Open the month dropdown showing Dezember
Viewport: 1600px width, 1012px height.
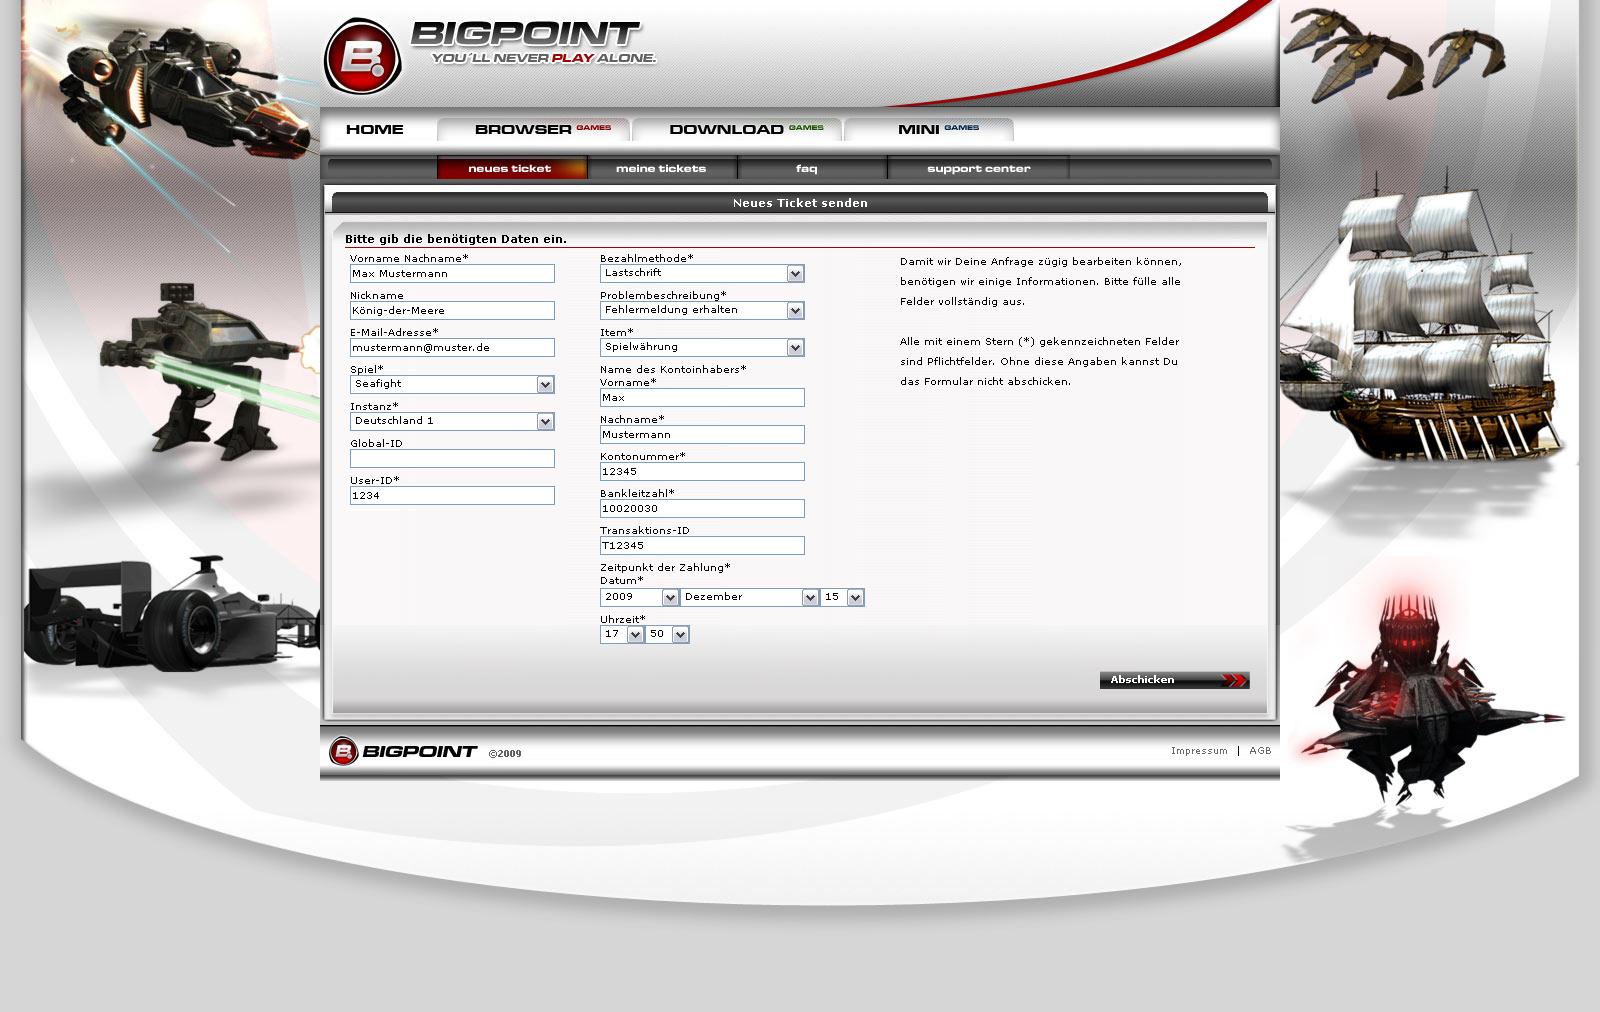point(750,597)
